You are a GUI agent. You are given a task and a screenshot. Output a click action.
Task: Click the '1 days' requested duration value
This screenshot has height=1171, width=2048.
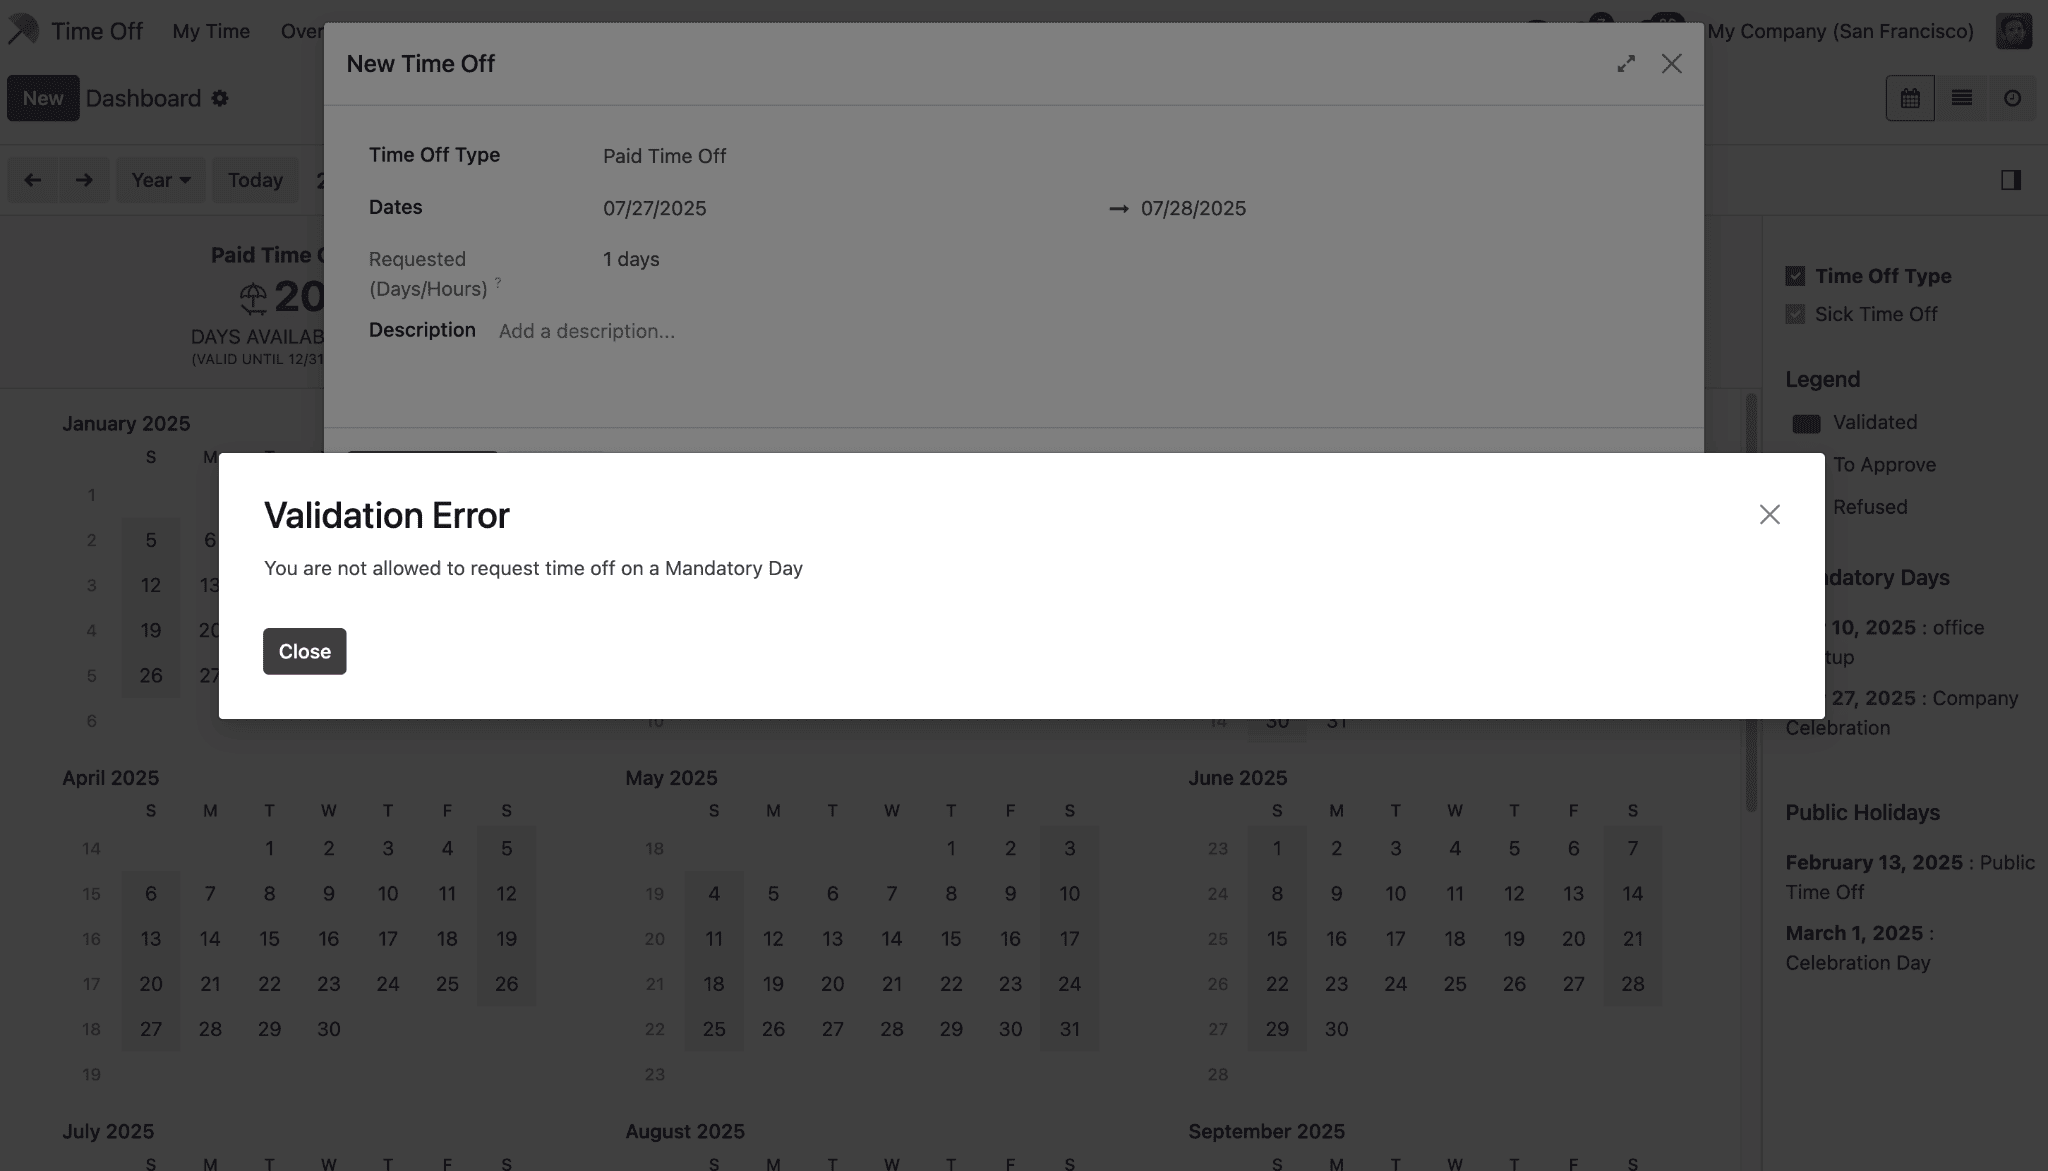(631, 260)
